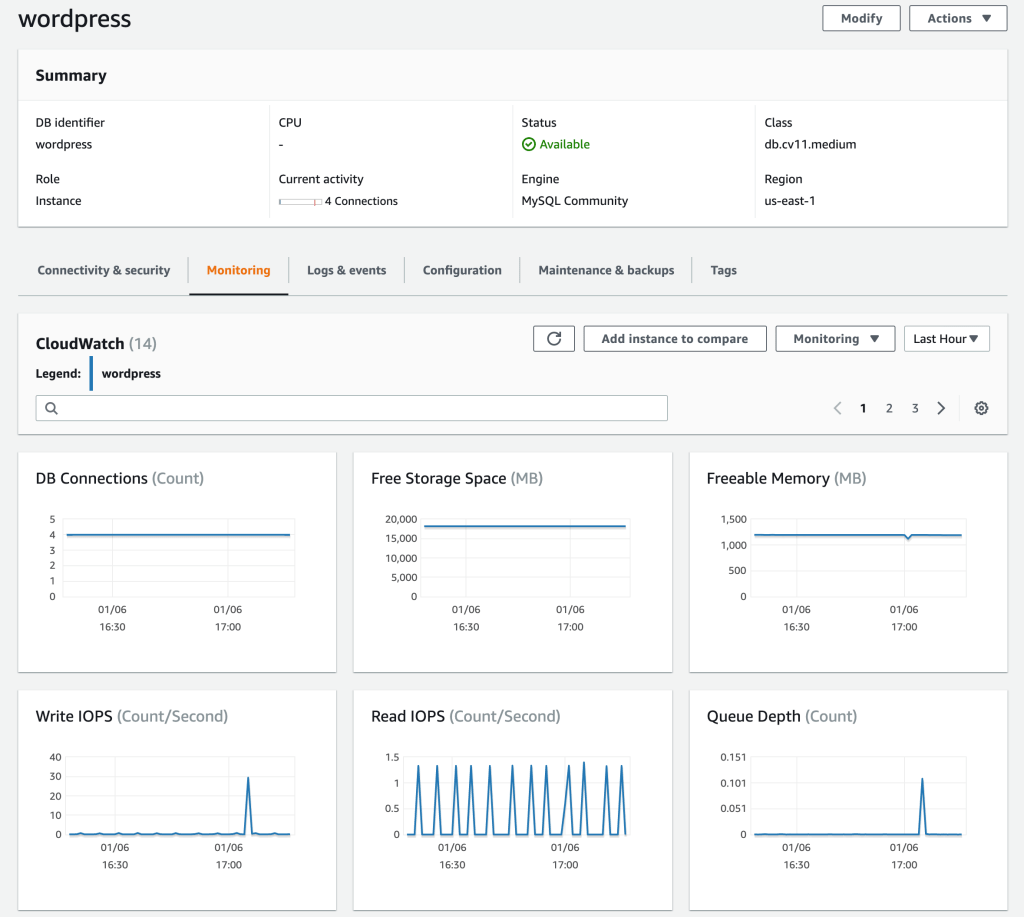
Task: Click the blue wordpress legend color bar
Action: coord(91,373)
